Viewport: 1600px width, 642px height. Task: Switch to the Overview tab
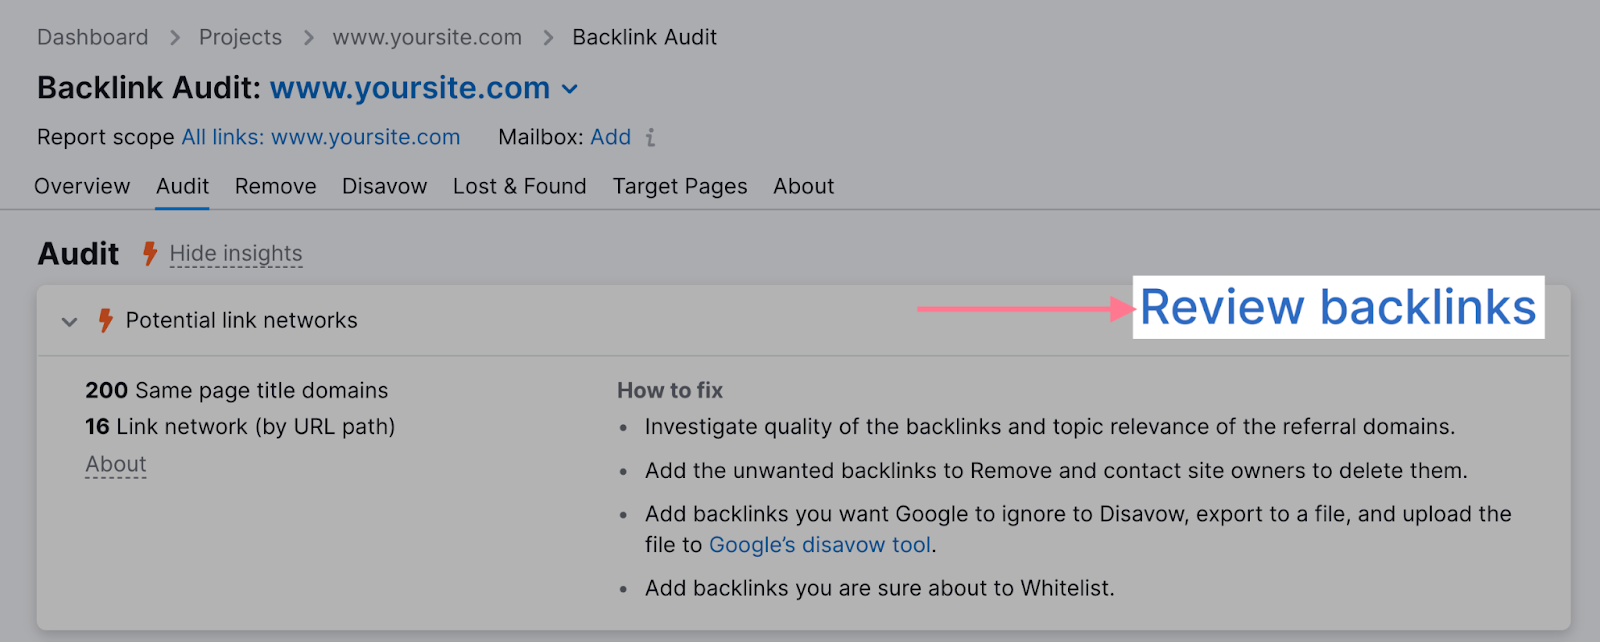coord(82,187)
